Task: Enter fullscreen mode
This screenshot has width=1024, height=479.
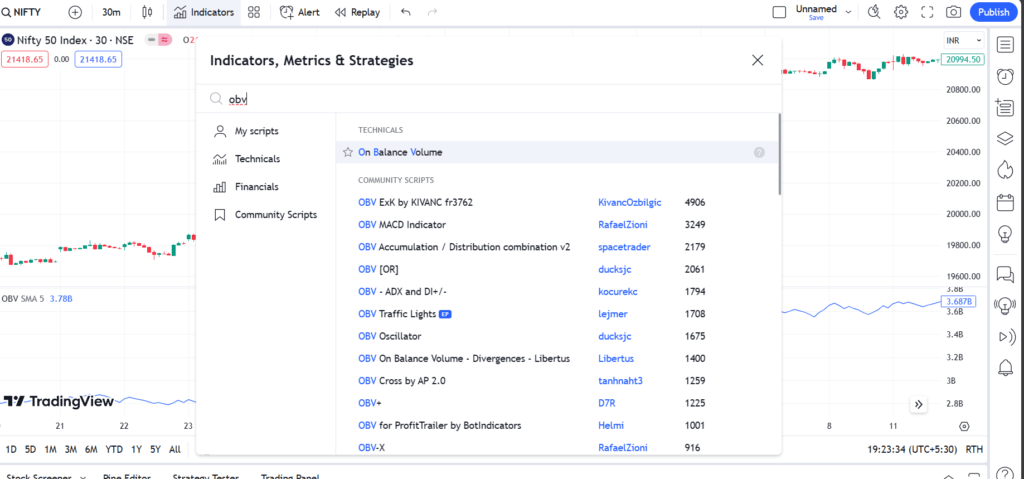Action: pos(927,12)
